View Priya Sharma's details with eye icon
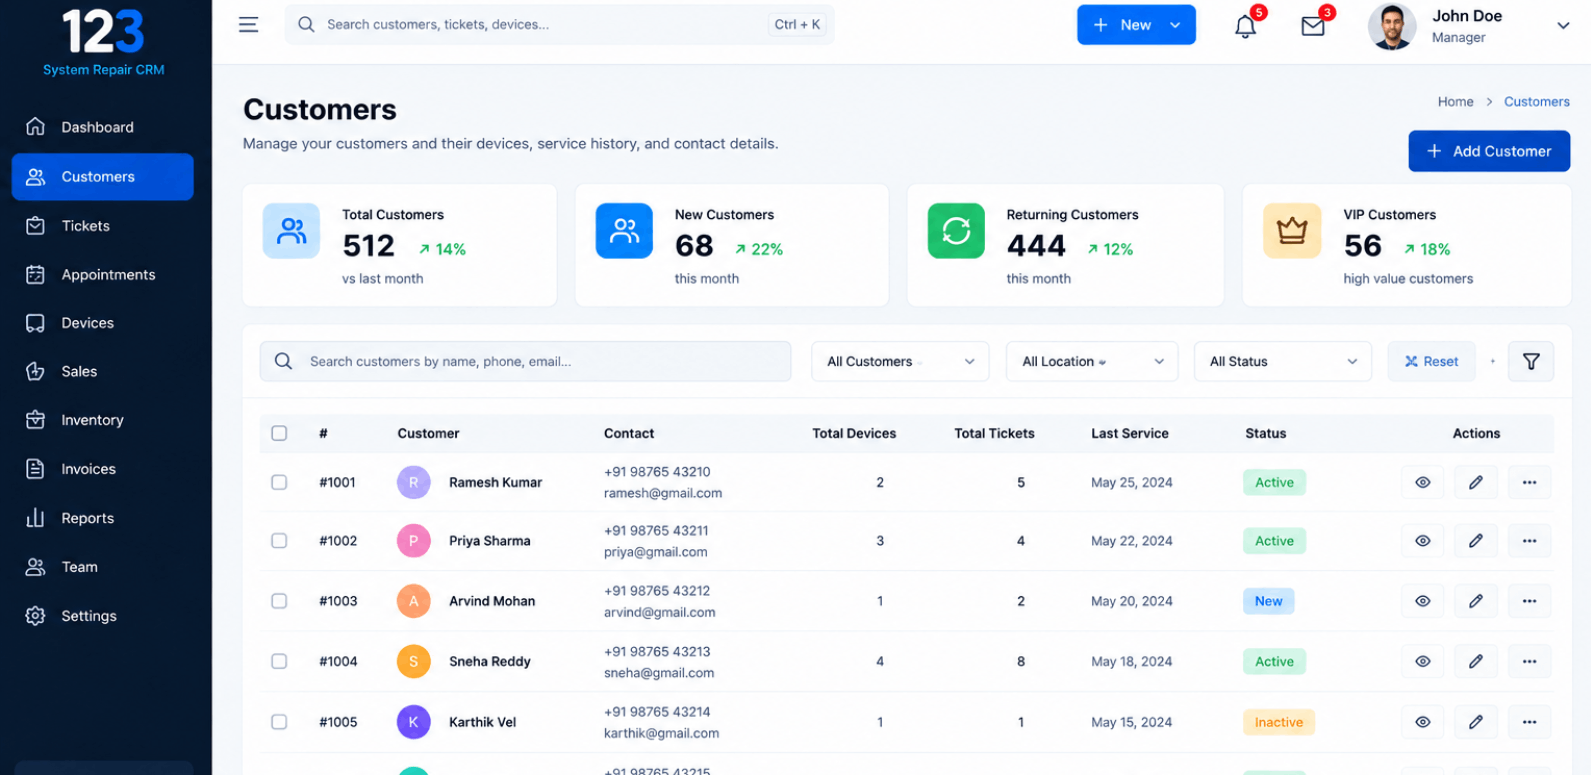The width and height of the screenshot is (1591, 775). pyautogui.click(x=1422, y=541)
